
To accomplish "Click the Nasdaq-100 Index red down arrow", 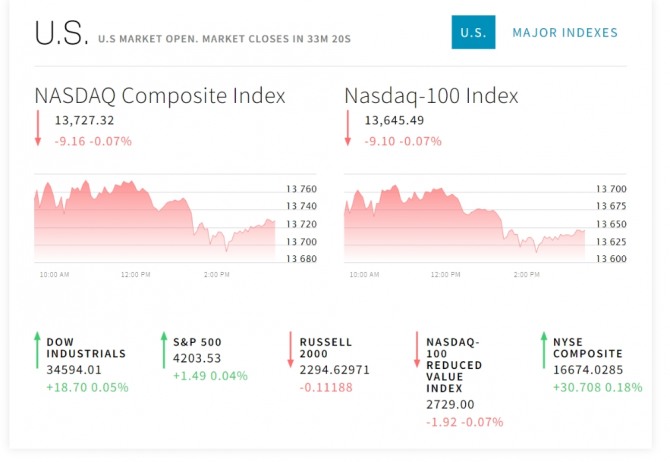I will click(x=348, y=129).
